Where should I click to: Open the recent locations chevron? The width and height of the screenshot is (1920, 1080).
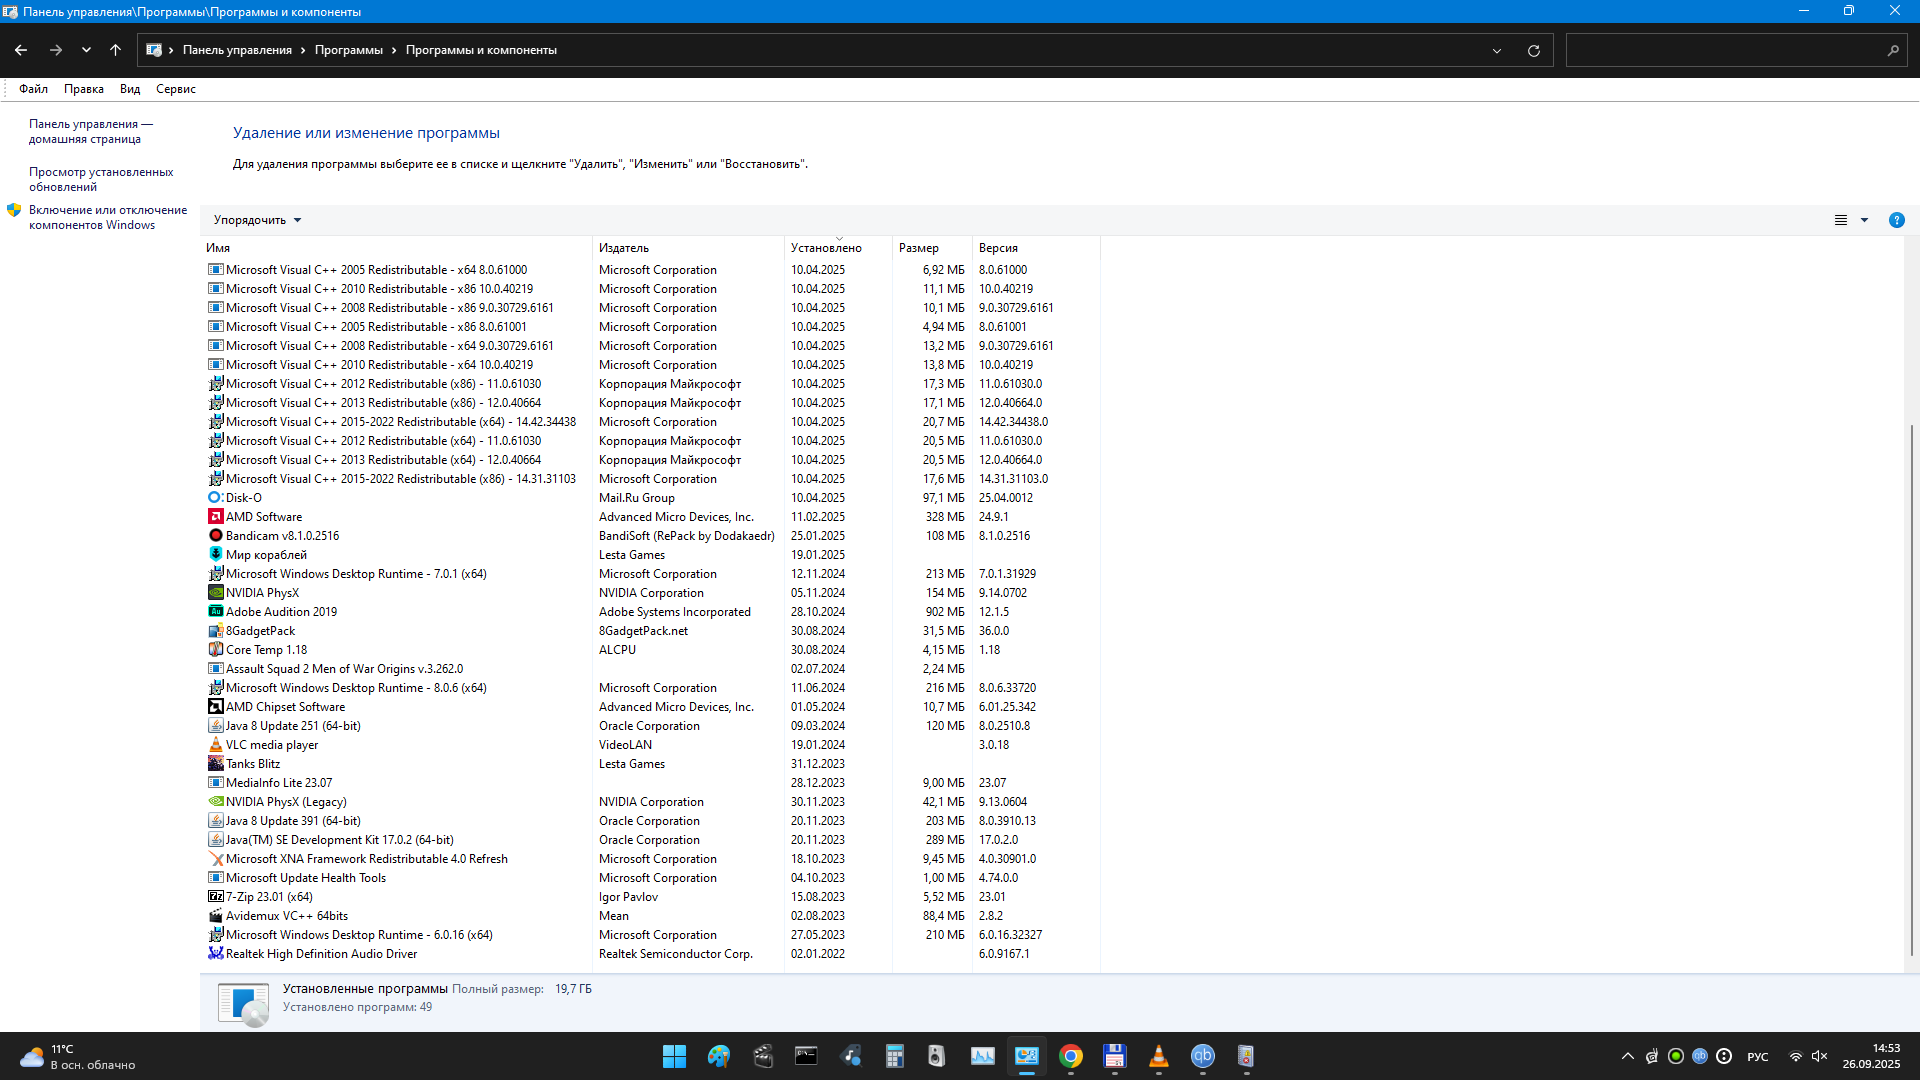point(86,50)
